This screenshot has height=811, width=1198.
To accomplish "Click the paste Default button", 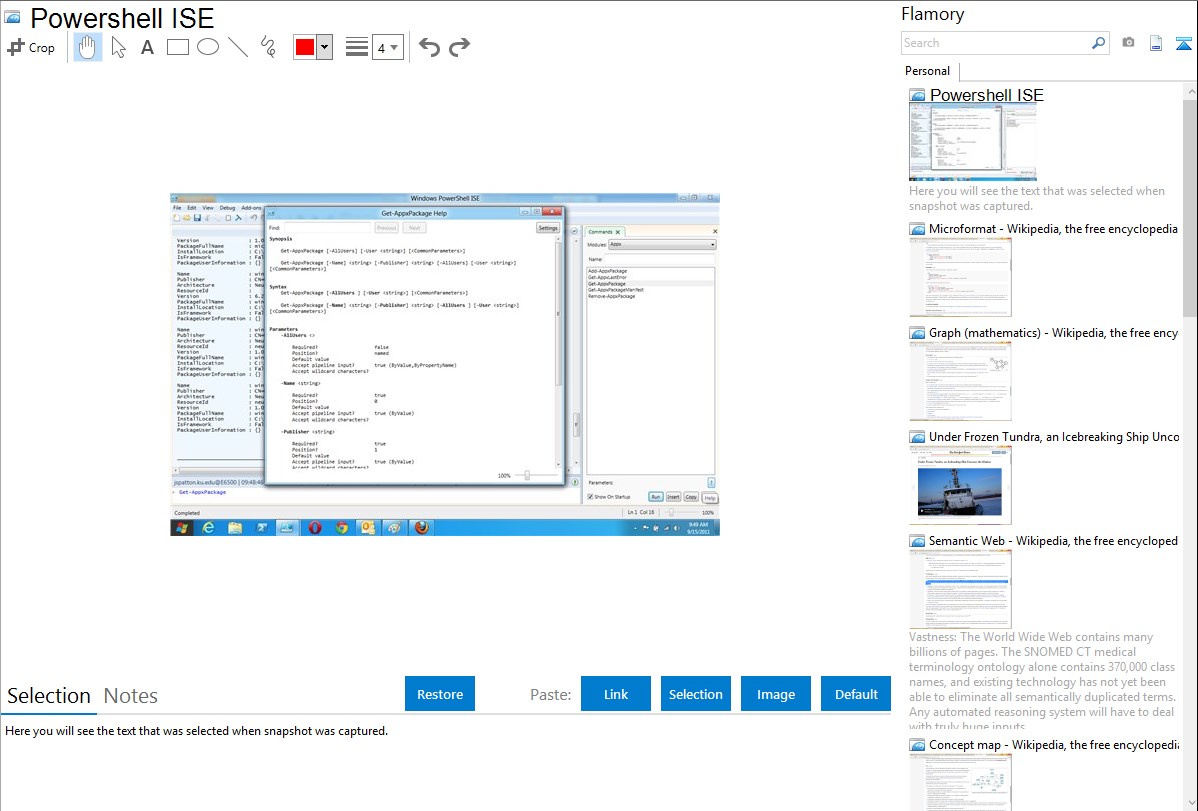I will [x=856, y=694].
